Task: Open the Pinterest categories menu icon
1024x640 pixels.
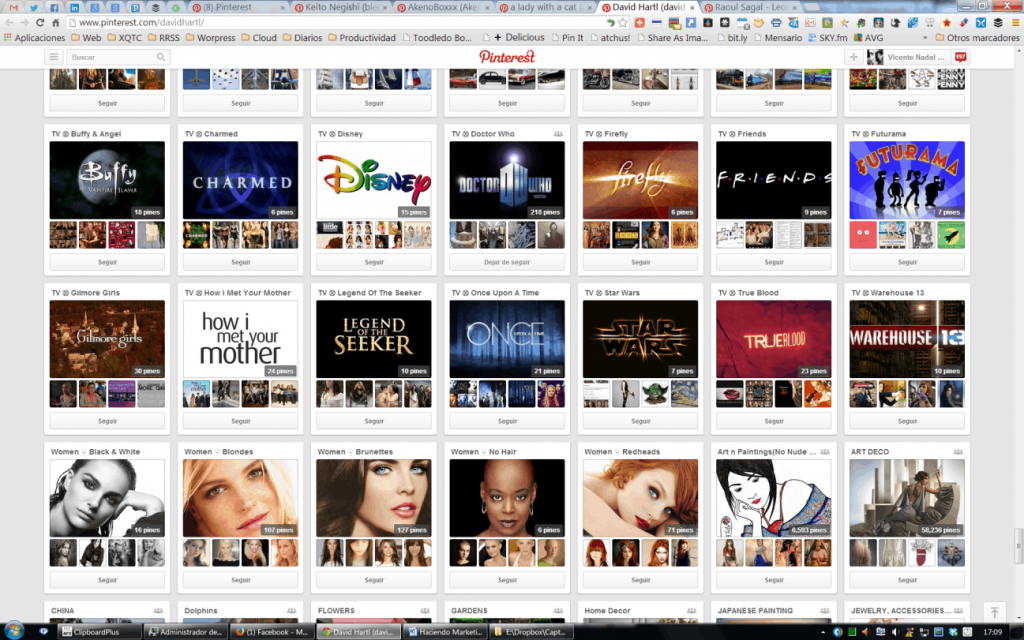Action: (x=54, y=58)
